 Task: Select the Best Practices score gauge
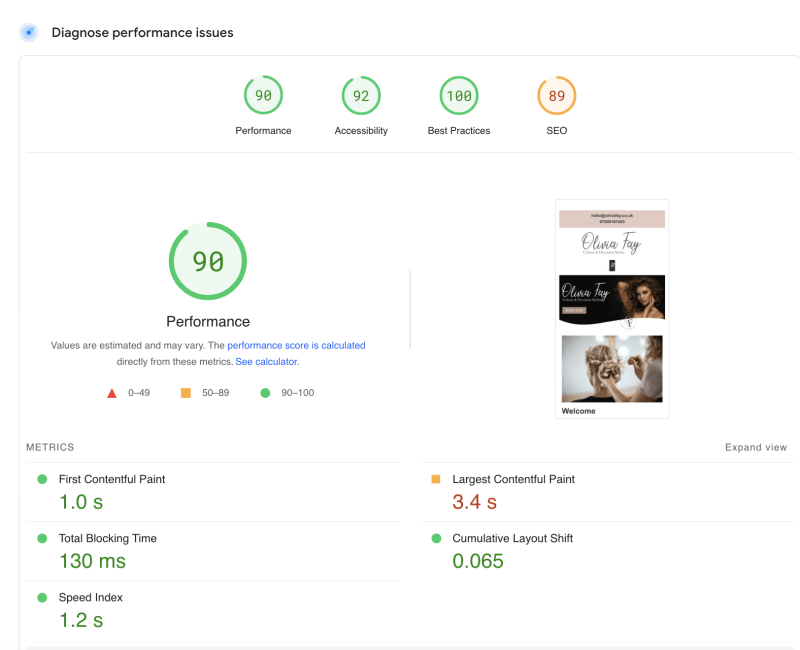tap(459, 96)
